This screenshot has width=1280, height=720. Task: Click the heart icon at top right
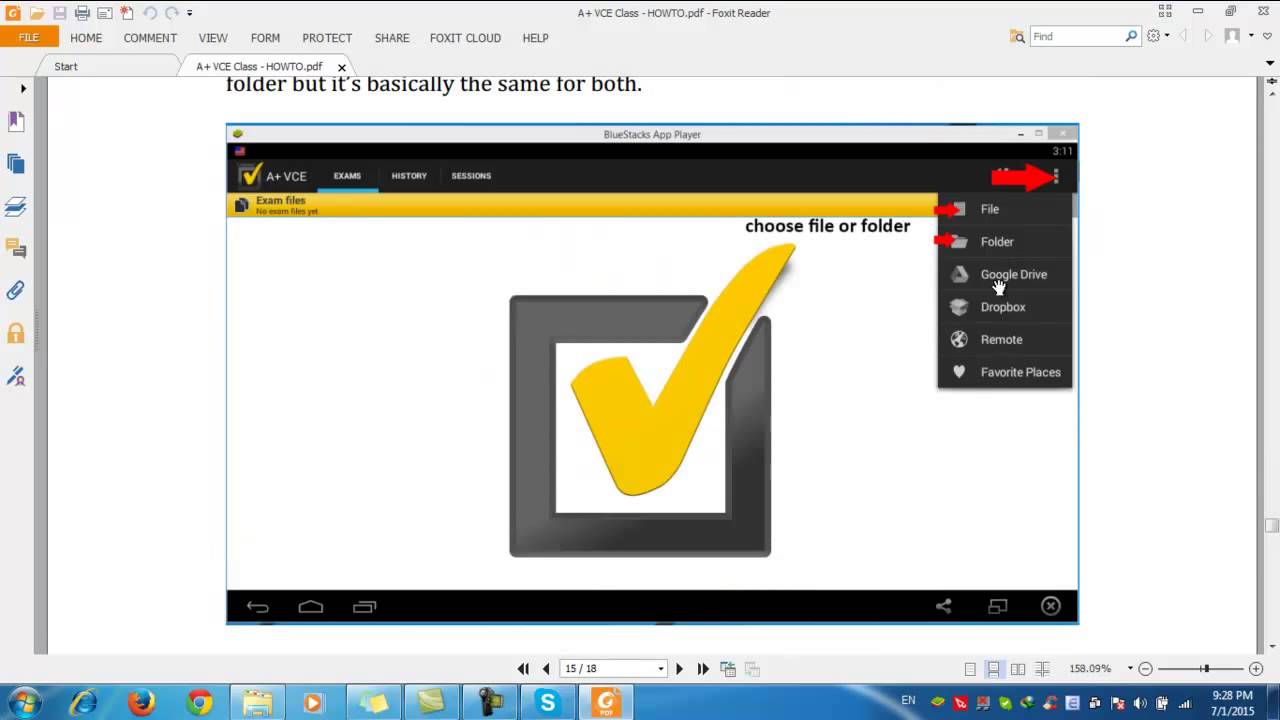[x=1268, y=36]
